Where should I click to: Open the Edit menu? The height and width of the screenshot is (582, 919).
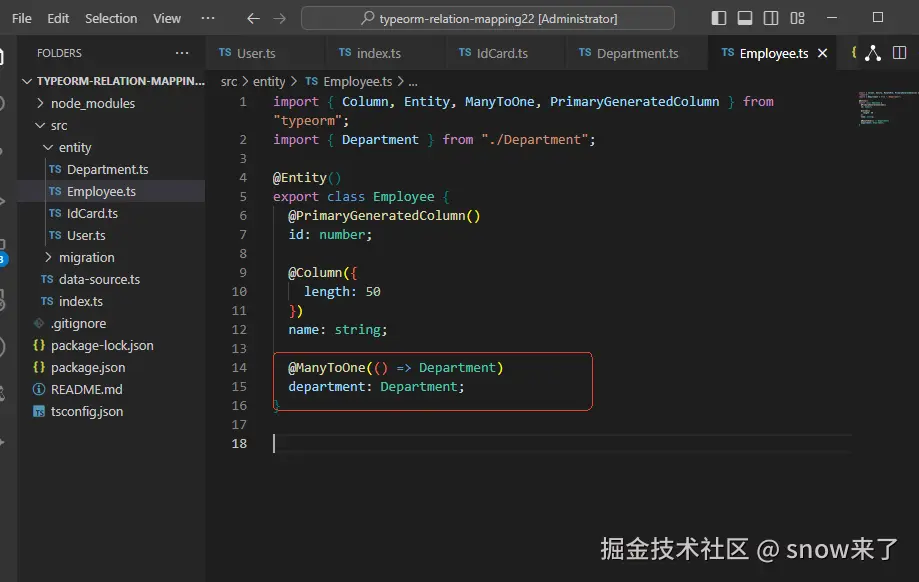(58, 18)
